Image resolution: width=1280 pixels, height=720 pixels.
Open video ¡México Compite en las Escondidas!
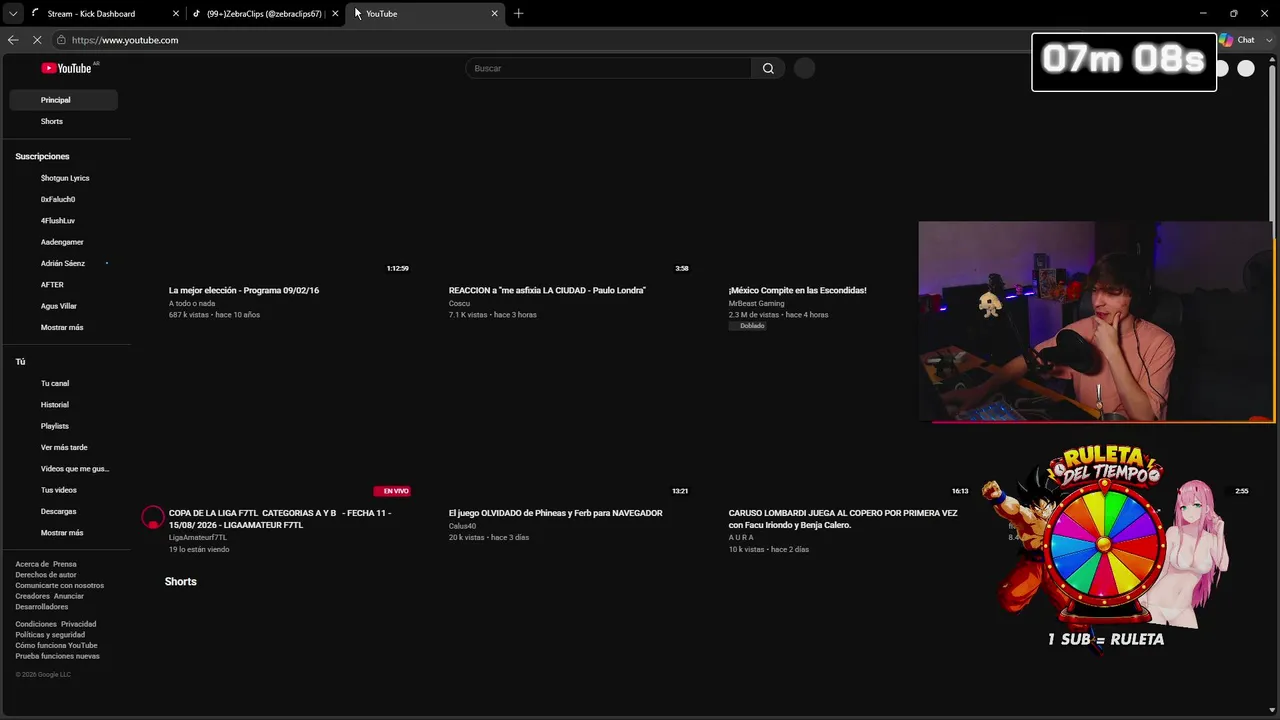(797, 290)
